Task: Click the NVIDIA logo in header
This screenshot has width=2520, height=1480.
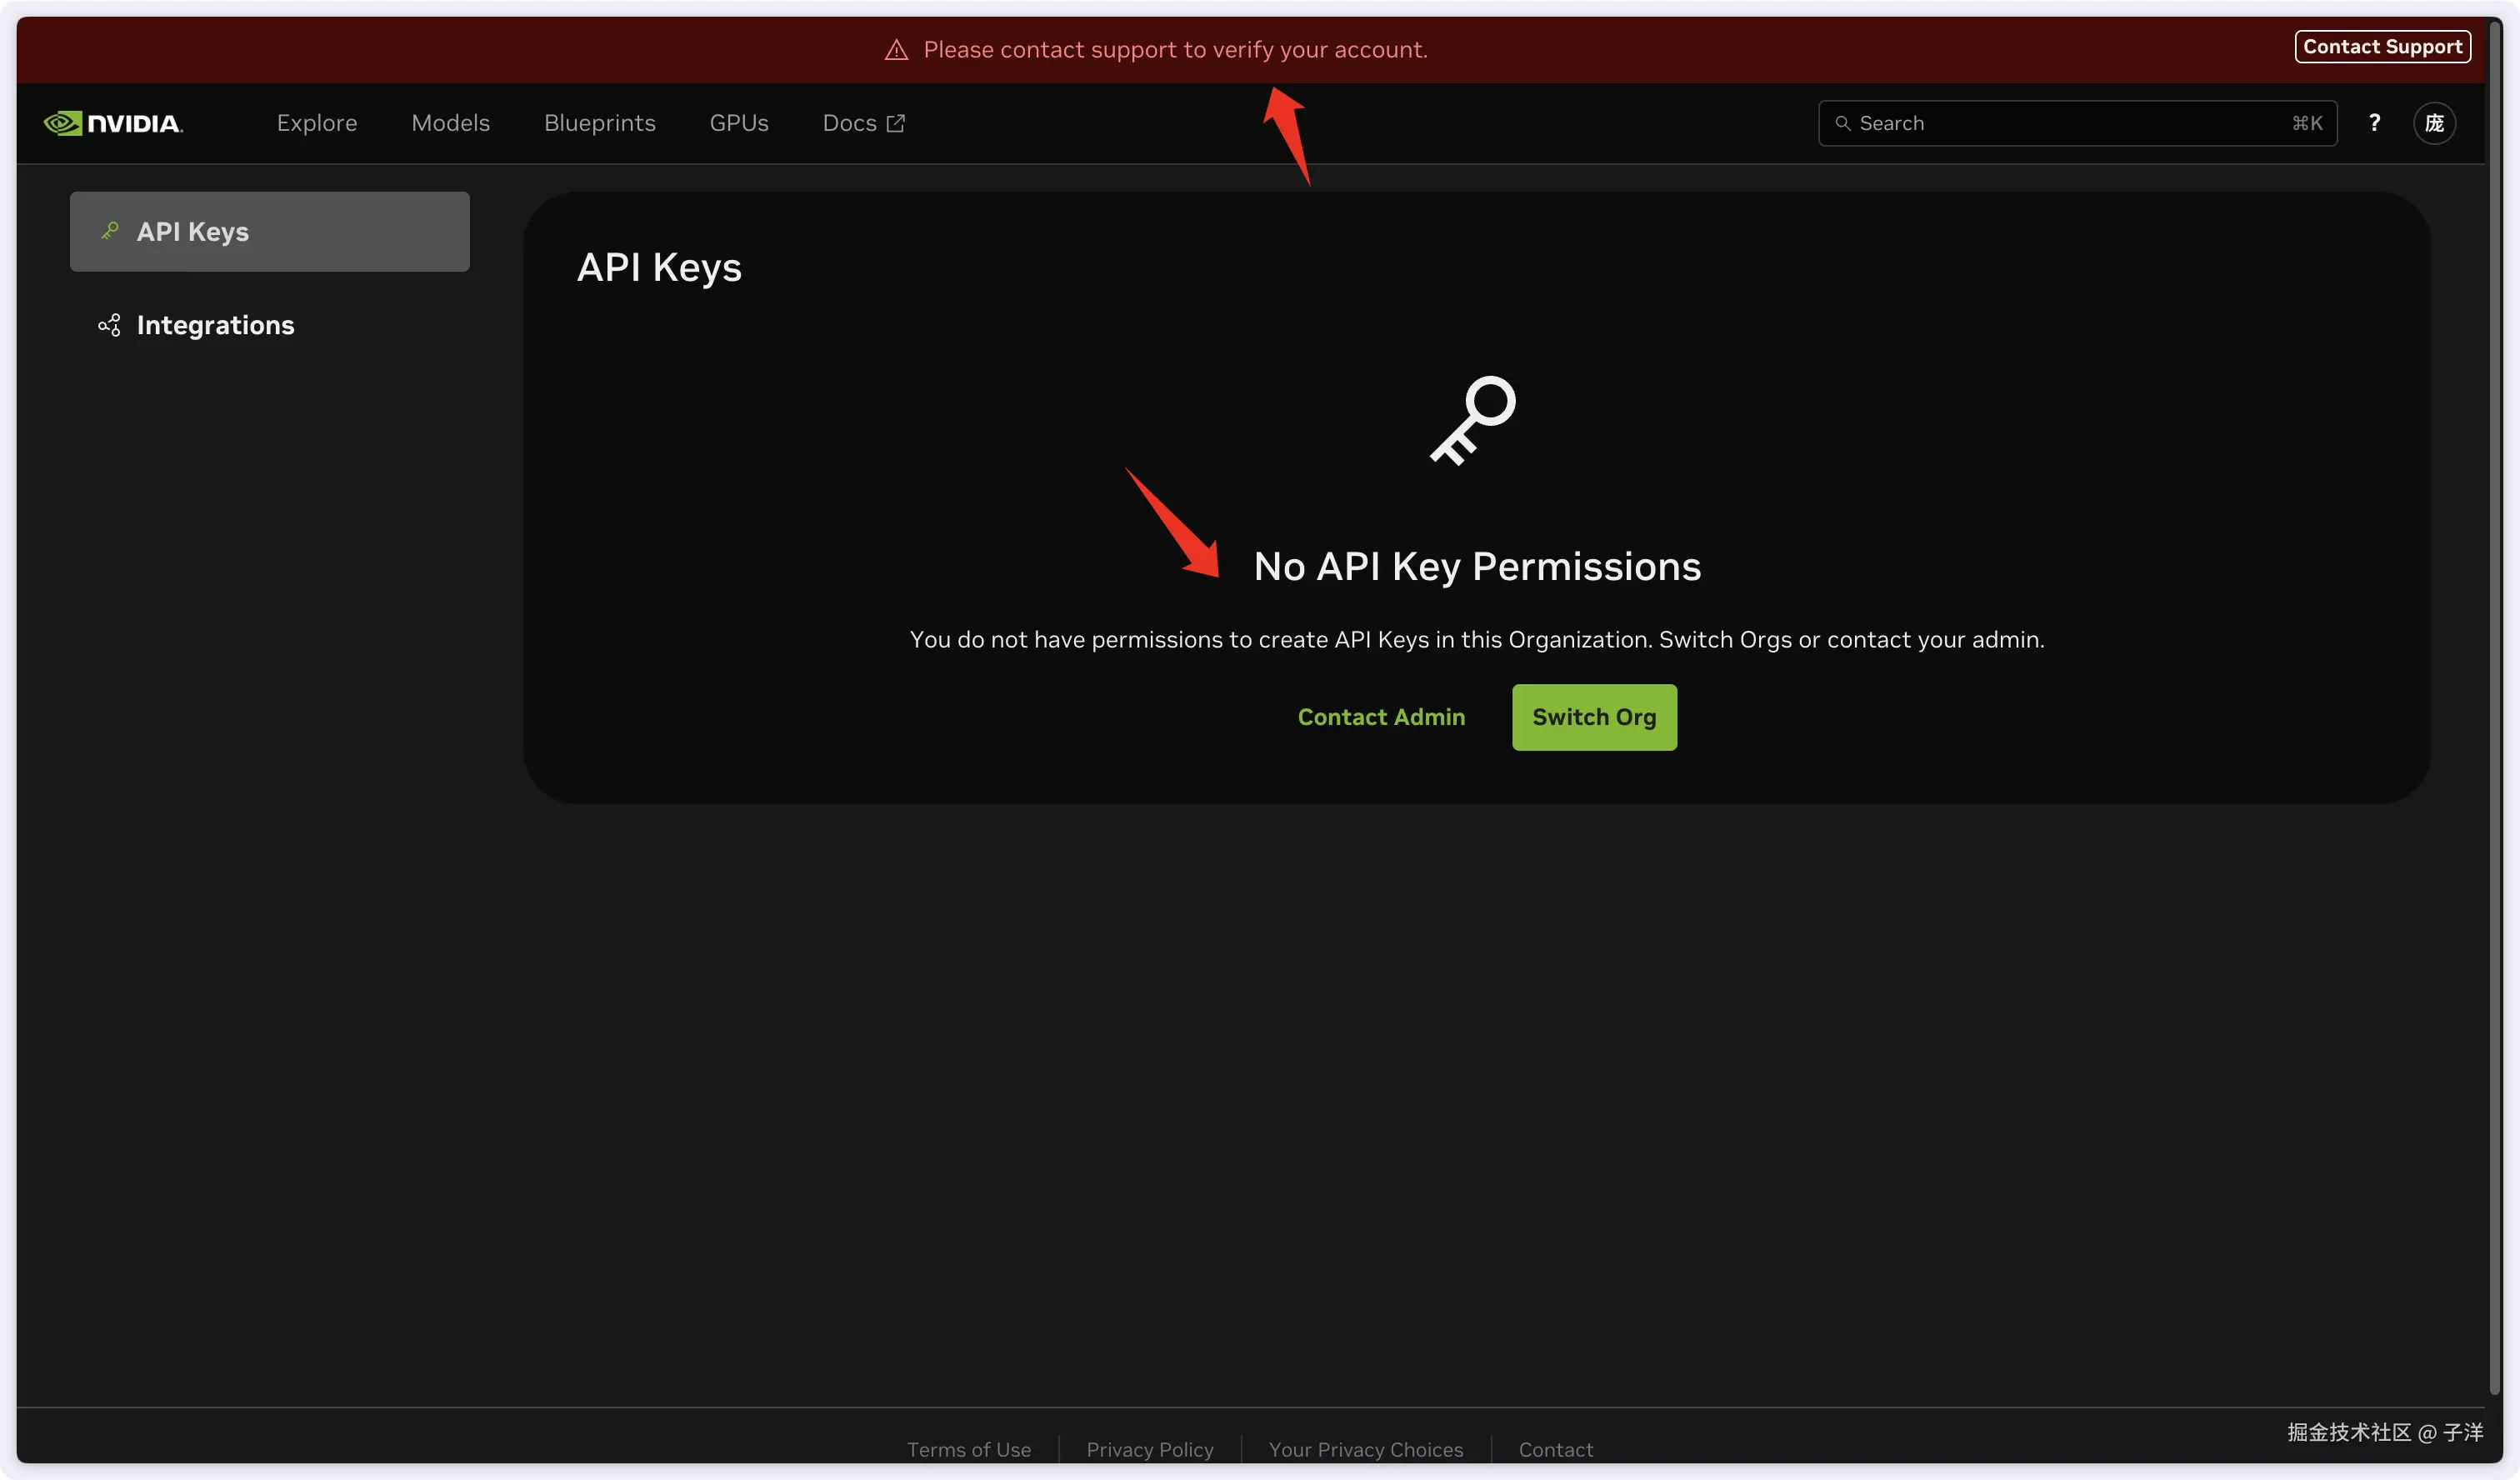Action: pyautogui.click(x=113, y=123)
